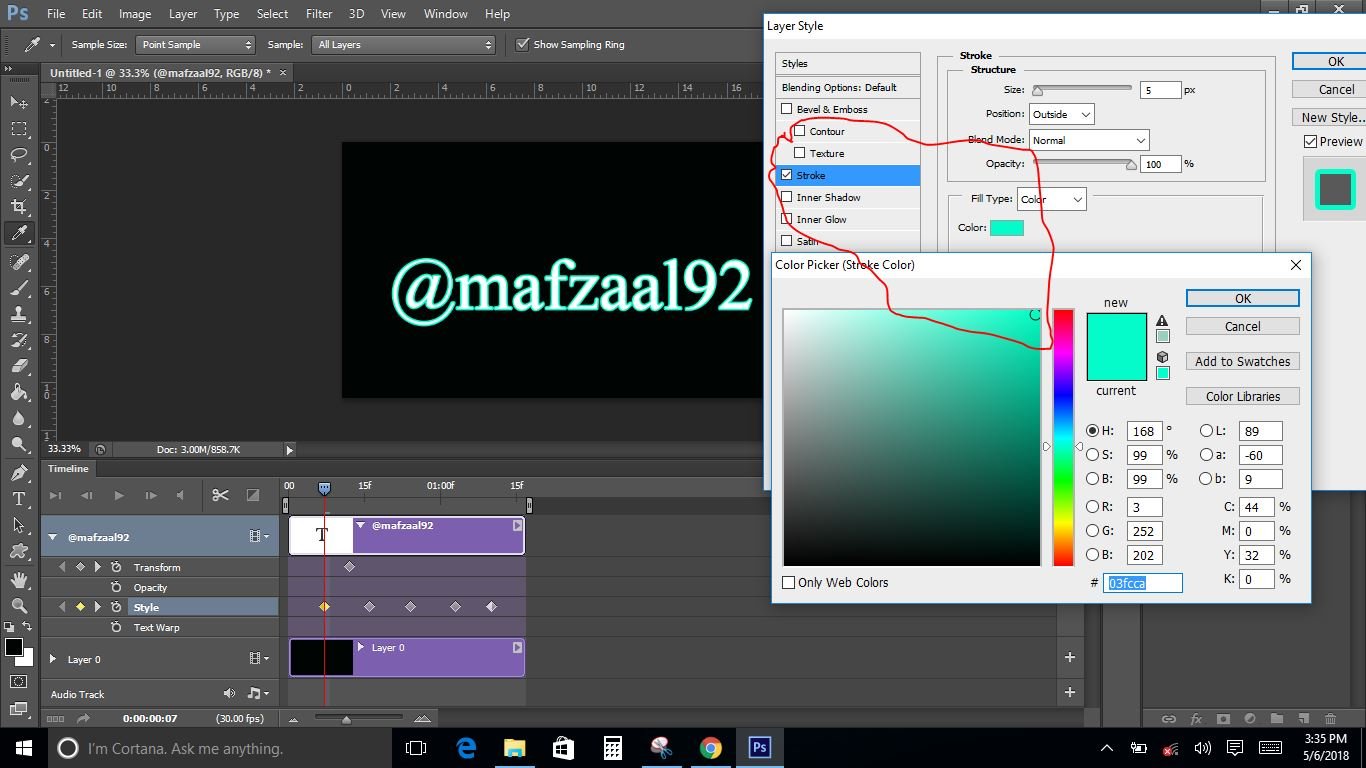Select the L: lightness radio button

click(1206, 431)
